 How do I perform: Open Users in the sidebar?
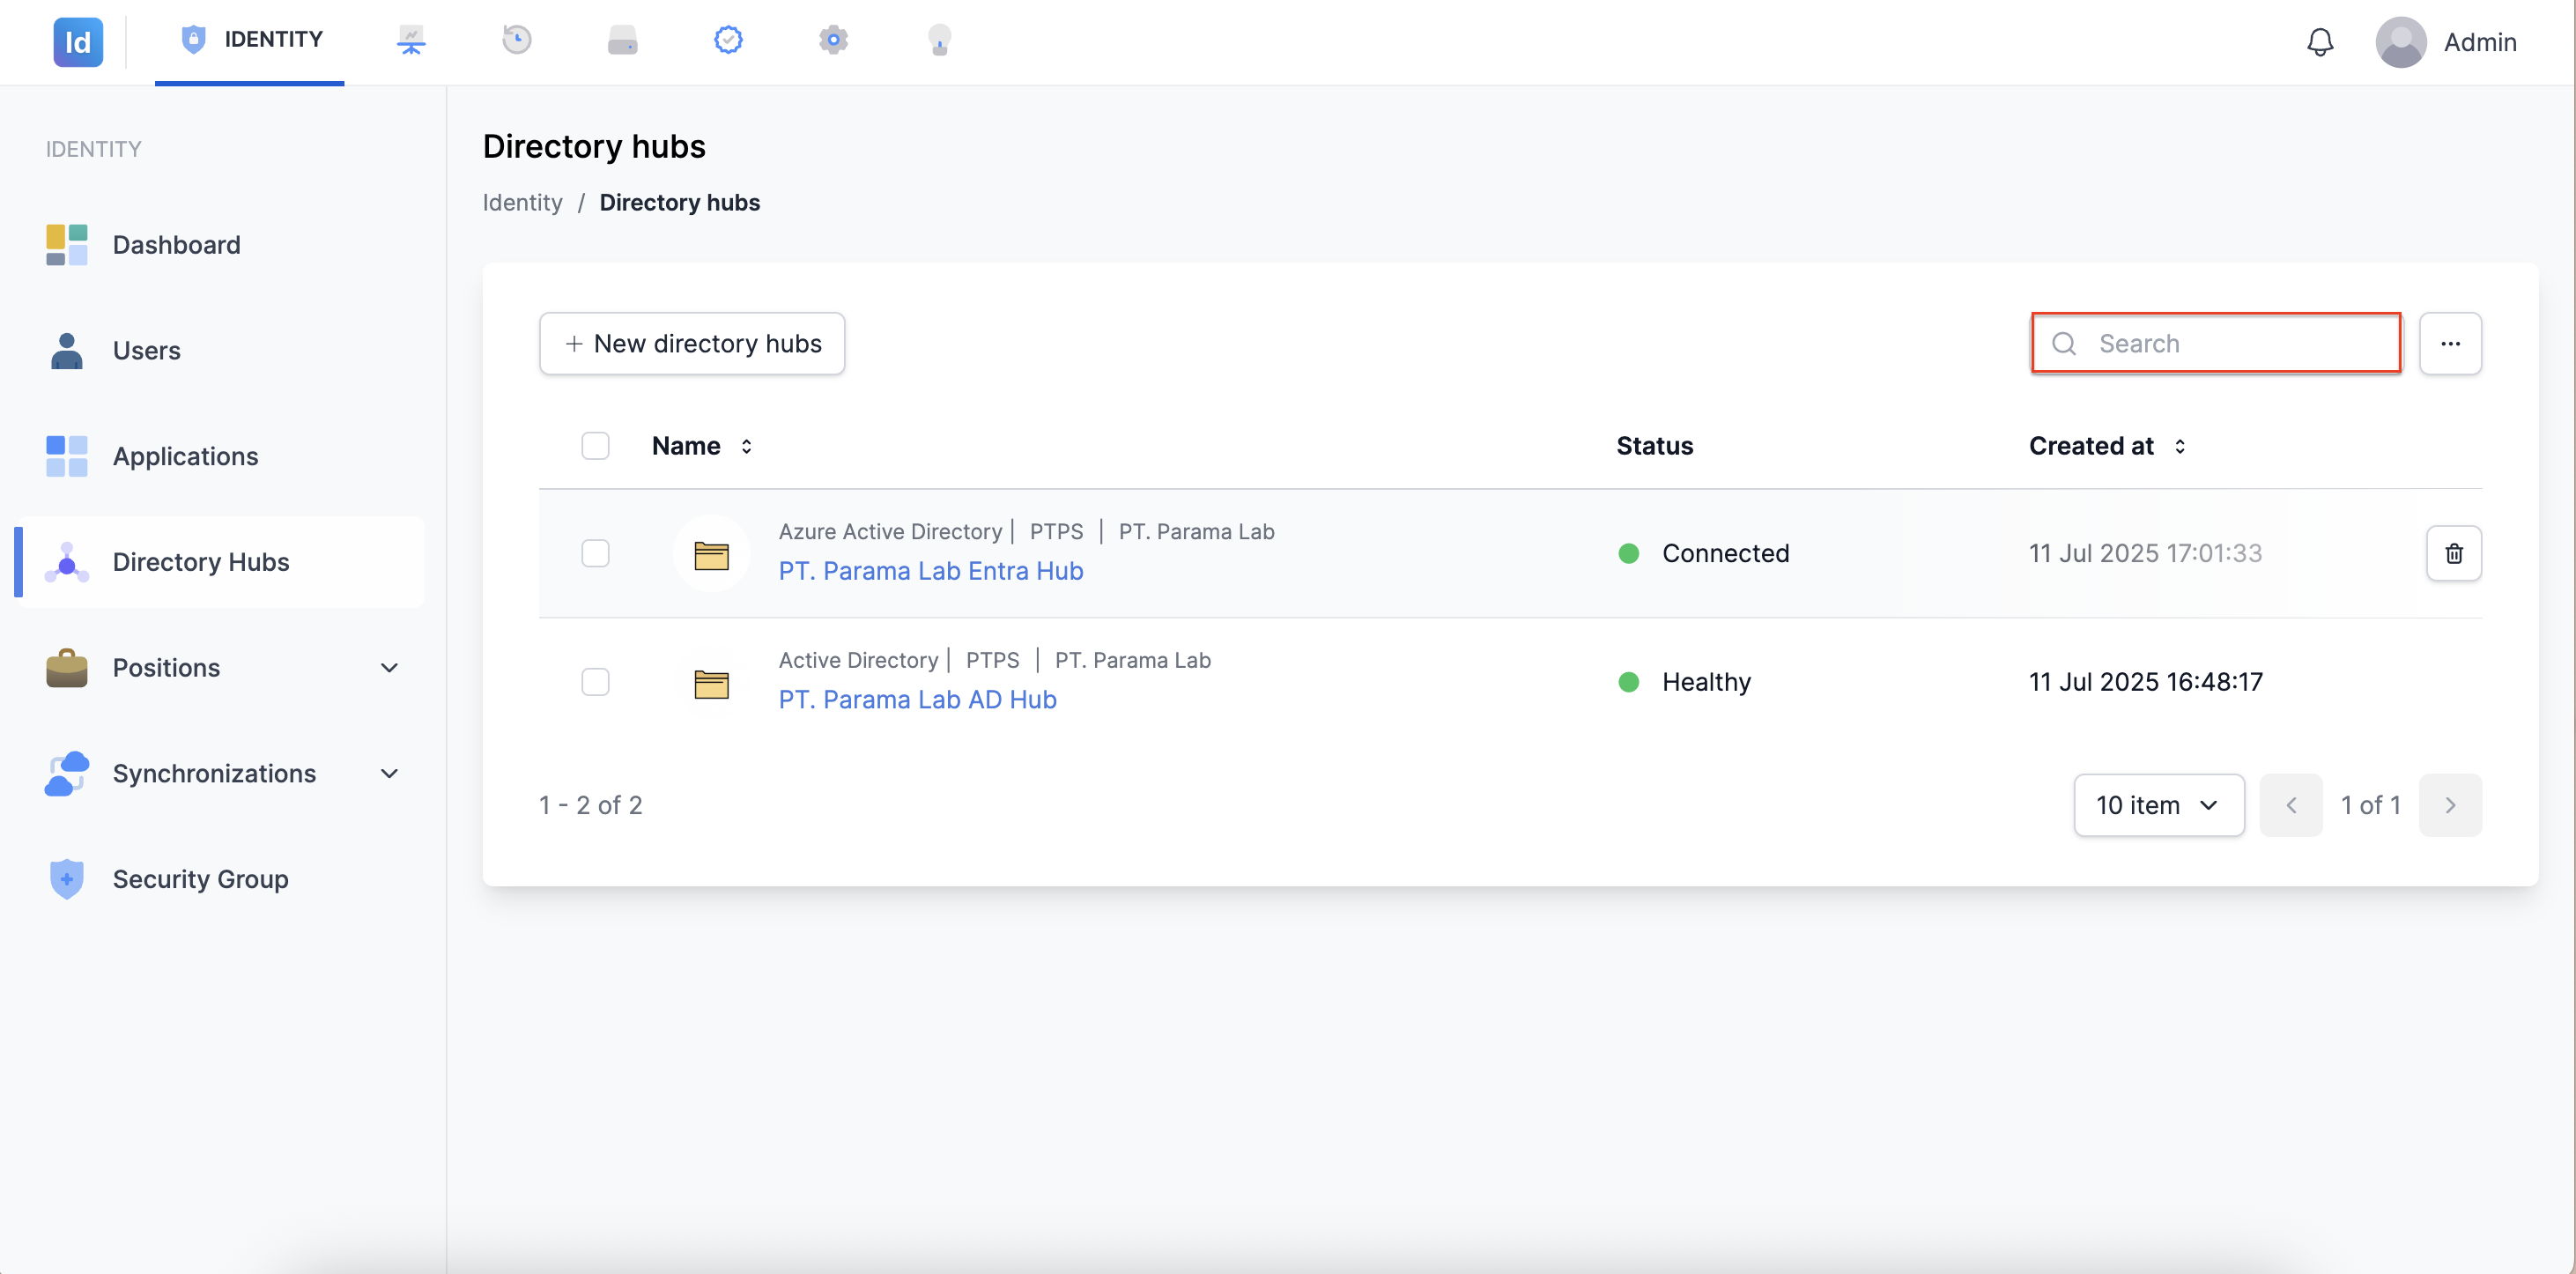(x=220, y=351)
